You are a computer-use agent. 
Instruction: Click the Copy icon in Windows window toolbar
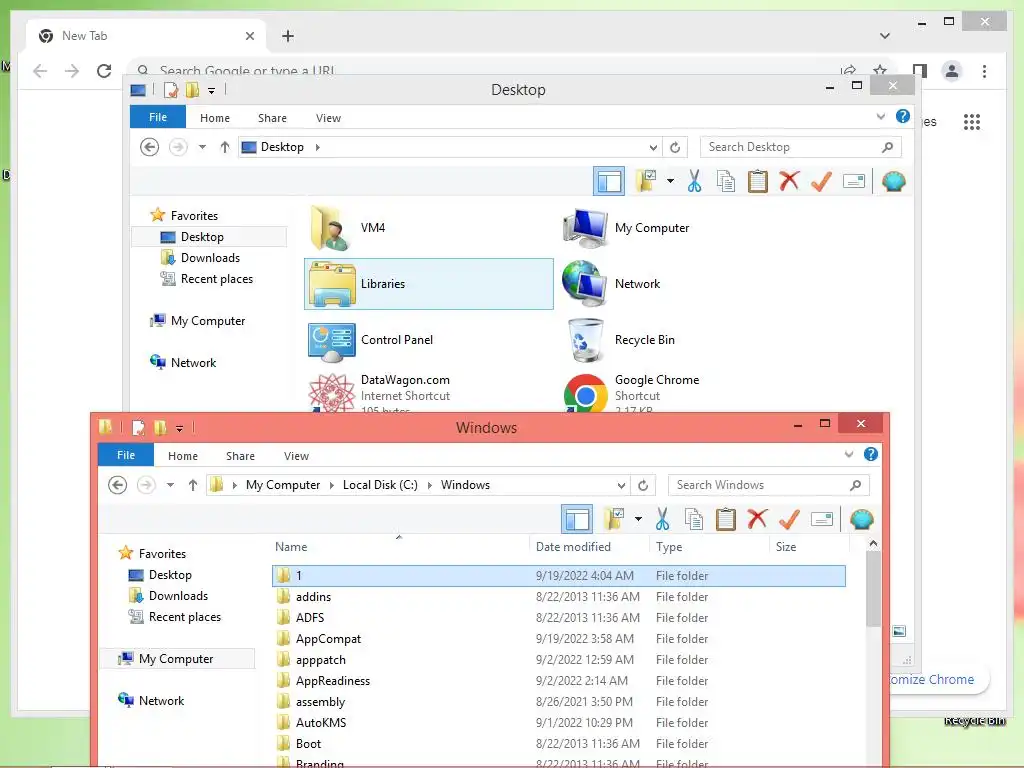(694, 519)
